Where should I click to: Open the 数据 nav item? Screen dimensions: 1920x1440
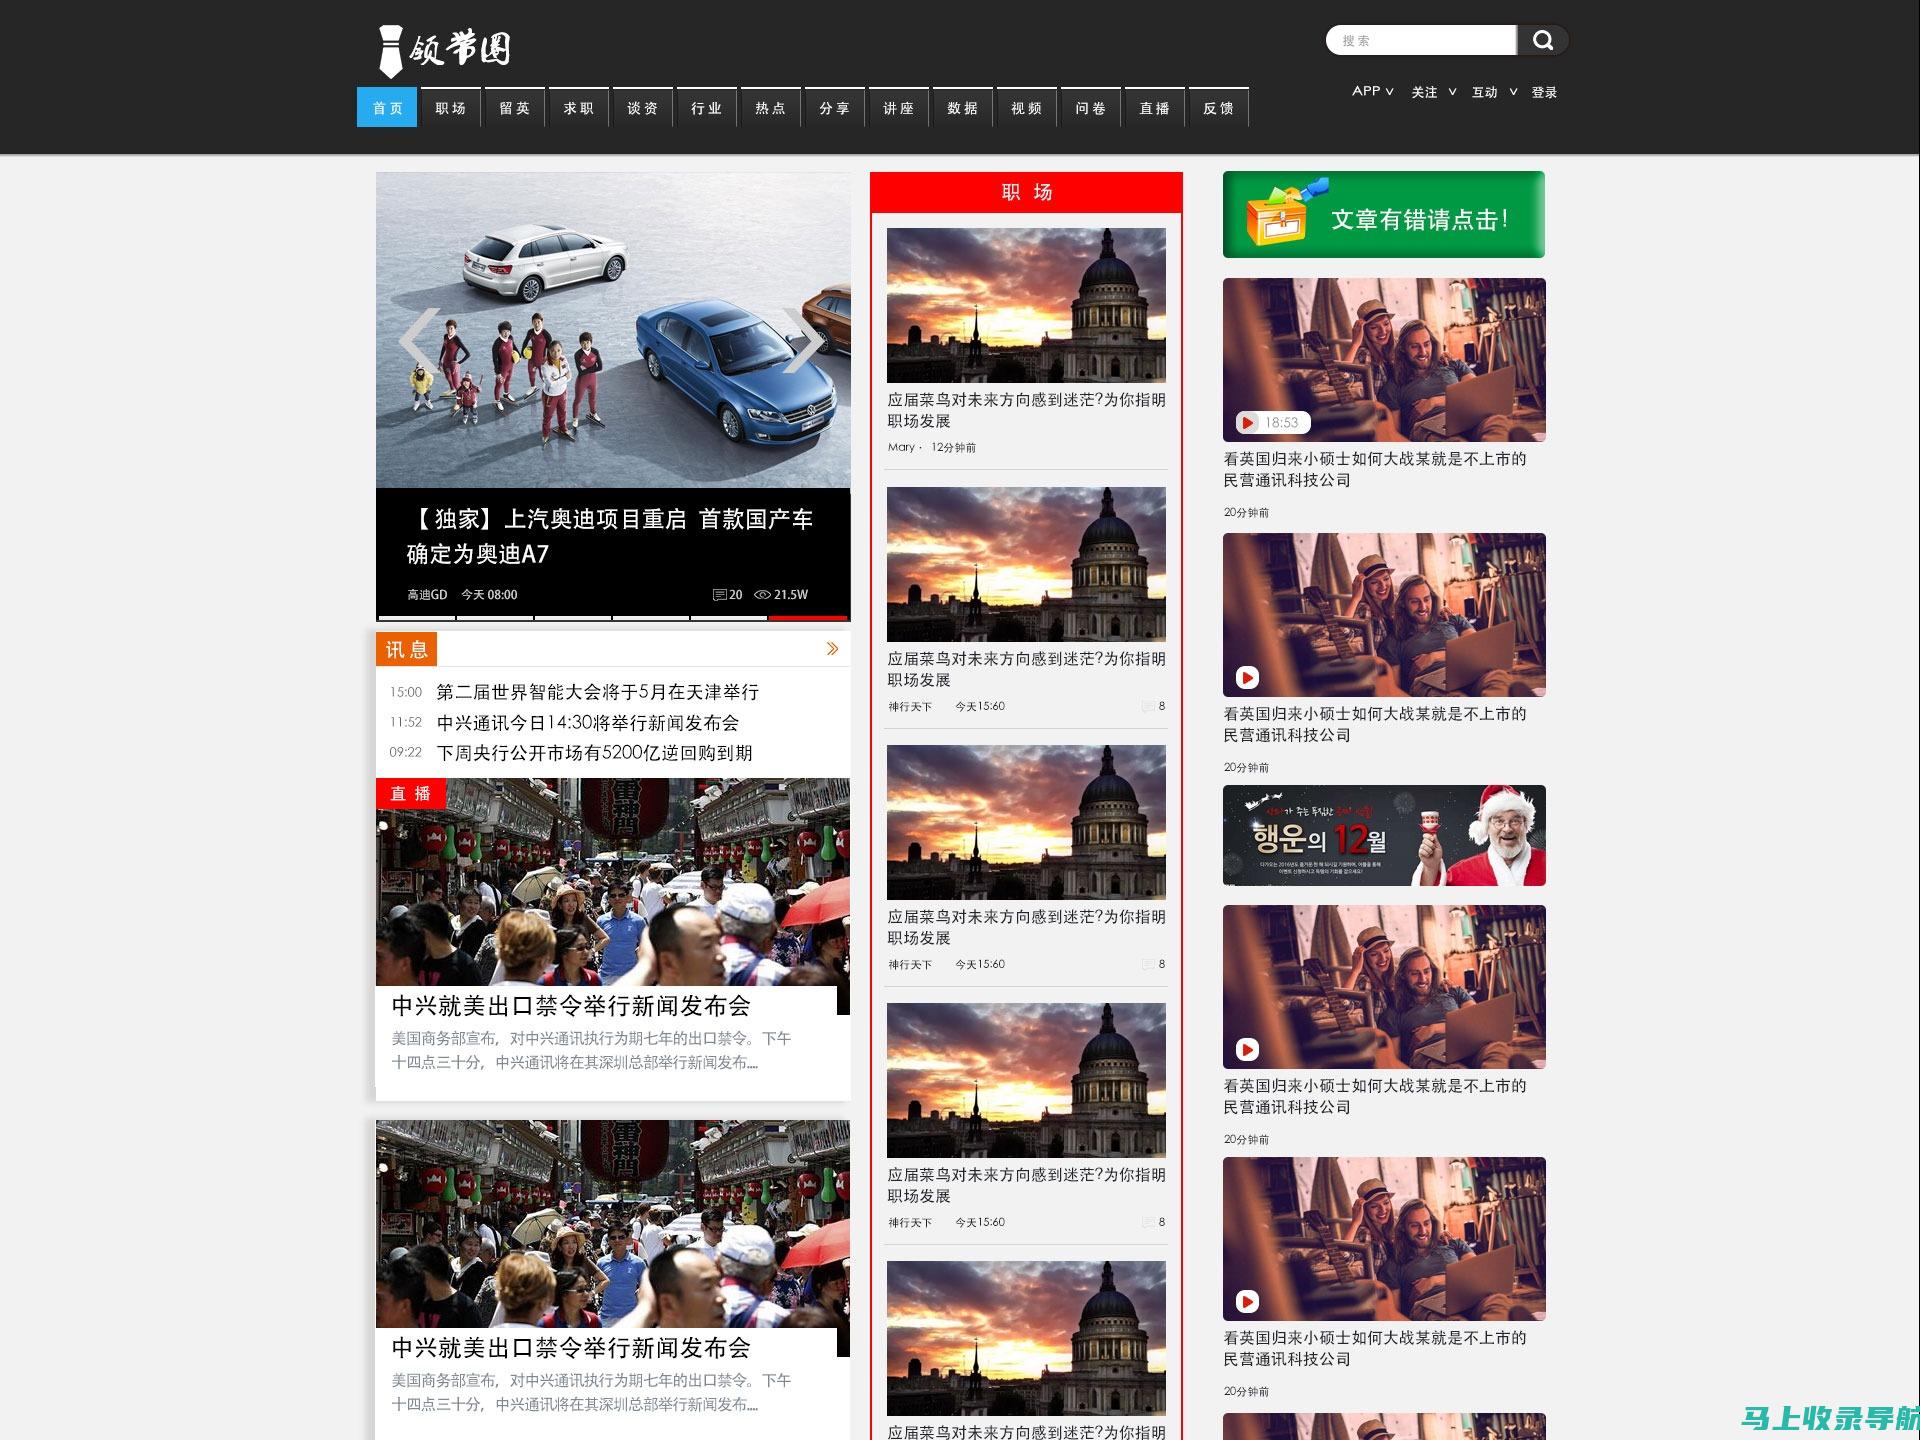[x=963, y=108]
